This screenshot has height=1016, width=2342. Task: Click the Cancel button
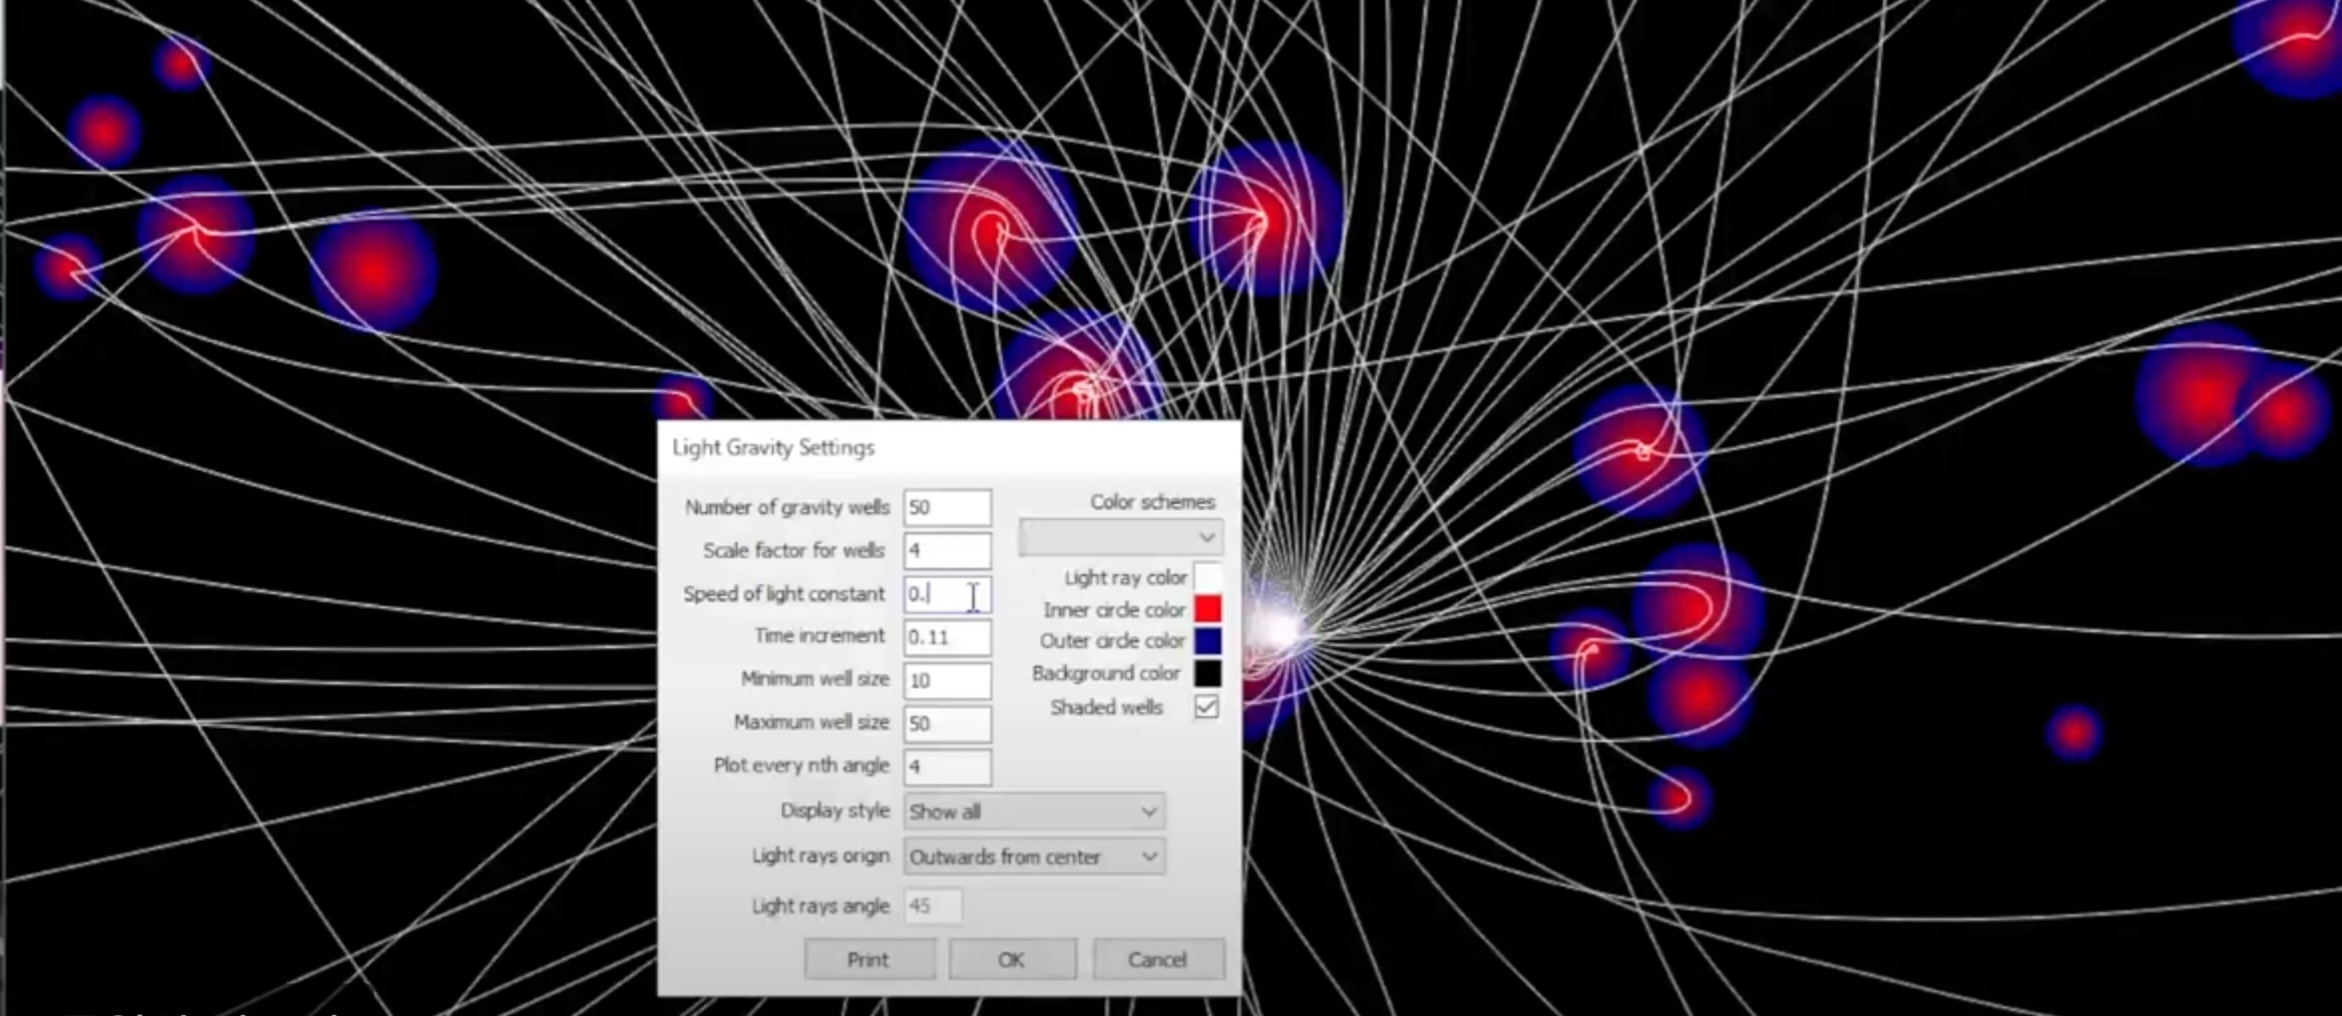point(1157,960)
